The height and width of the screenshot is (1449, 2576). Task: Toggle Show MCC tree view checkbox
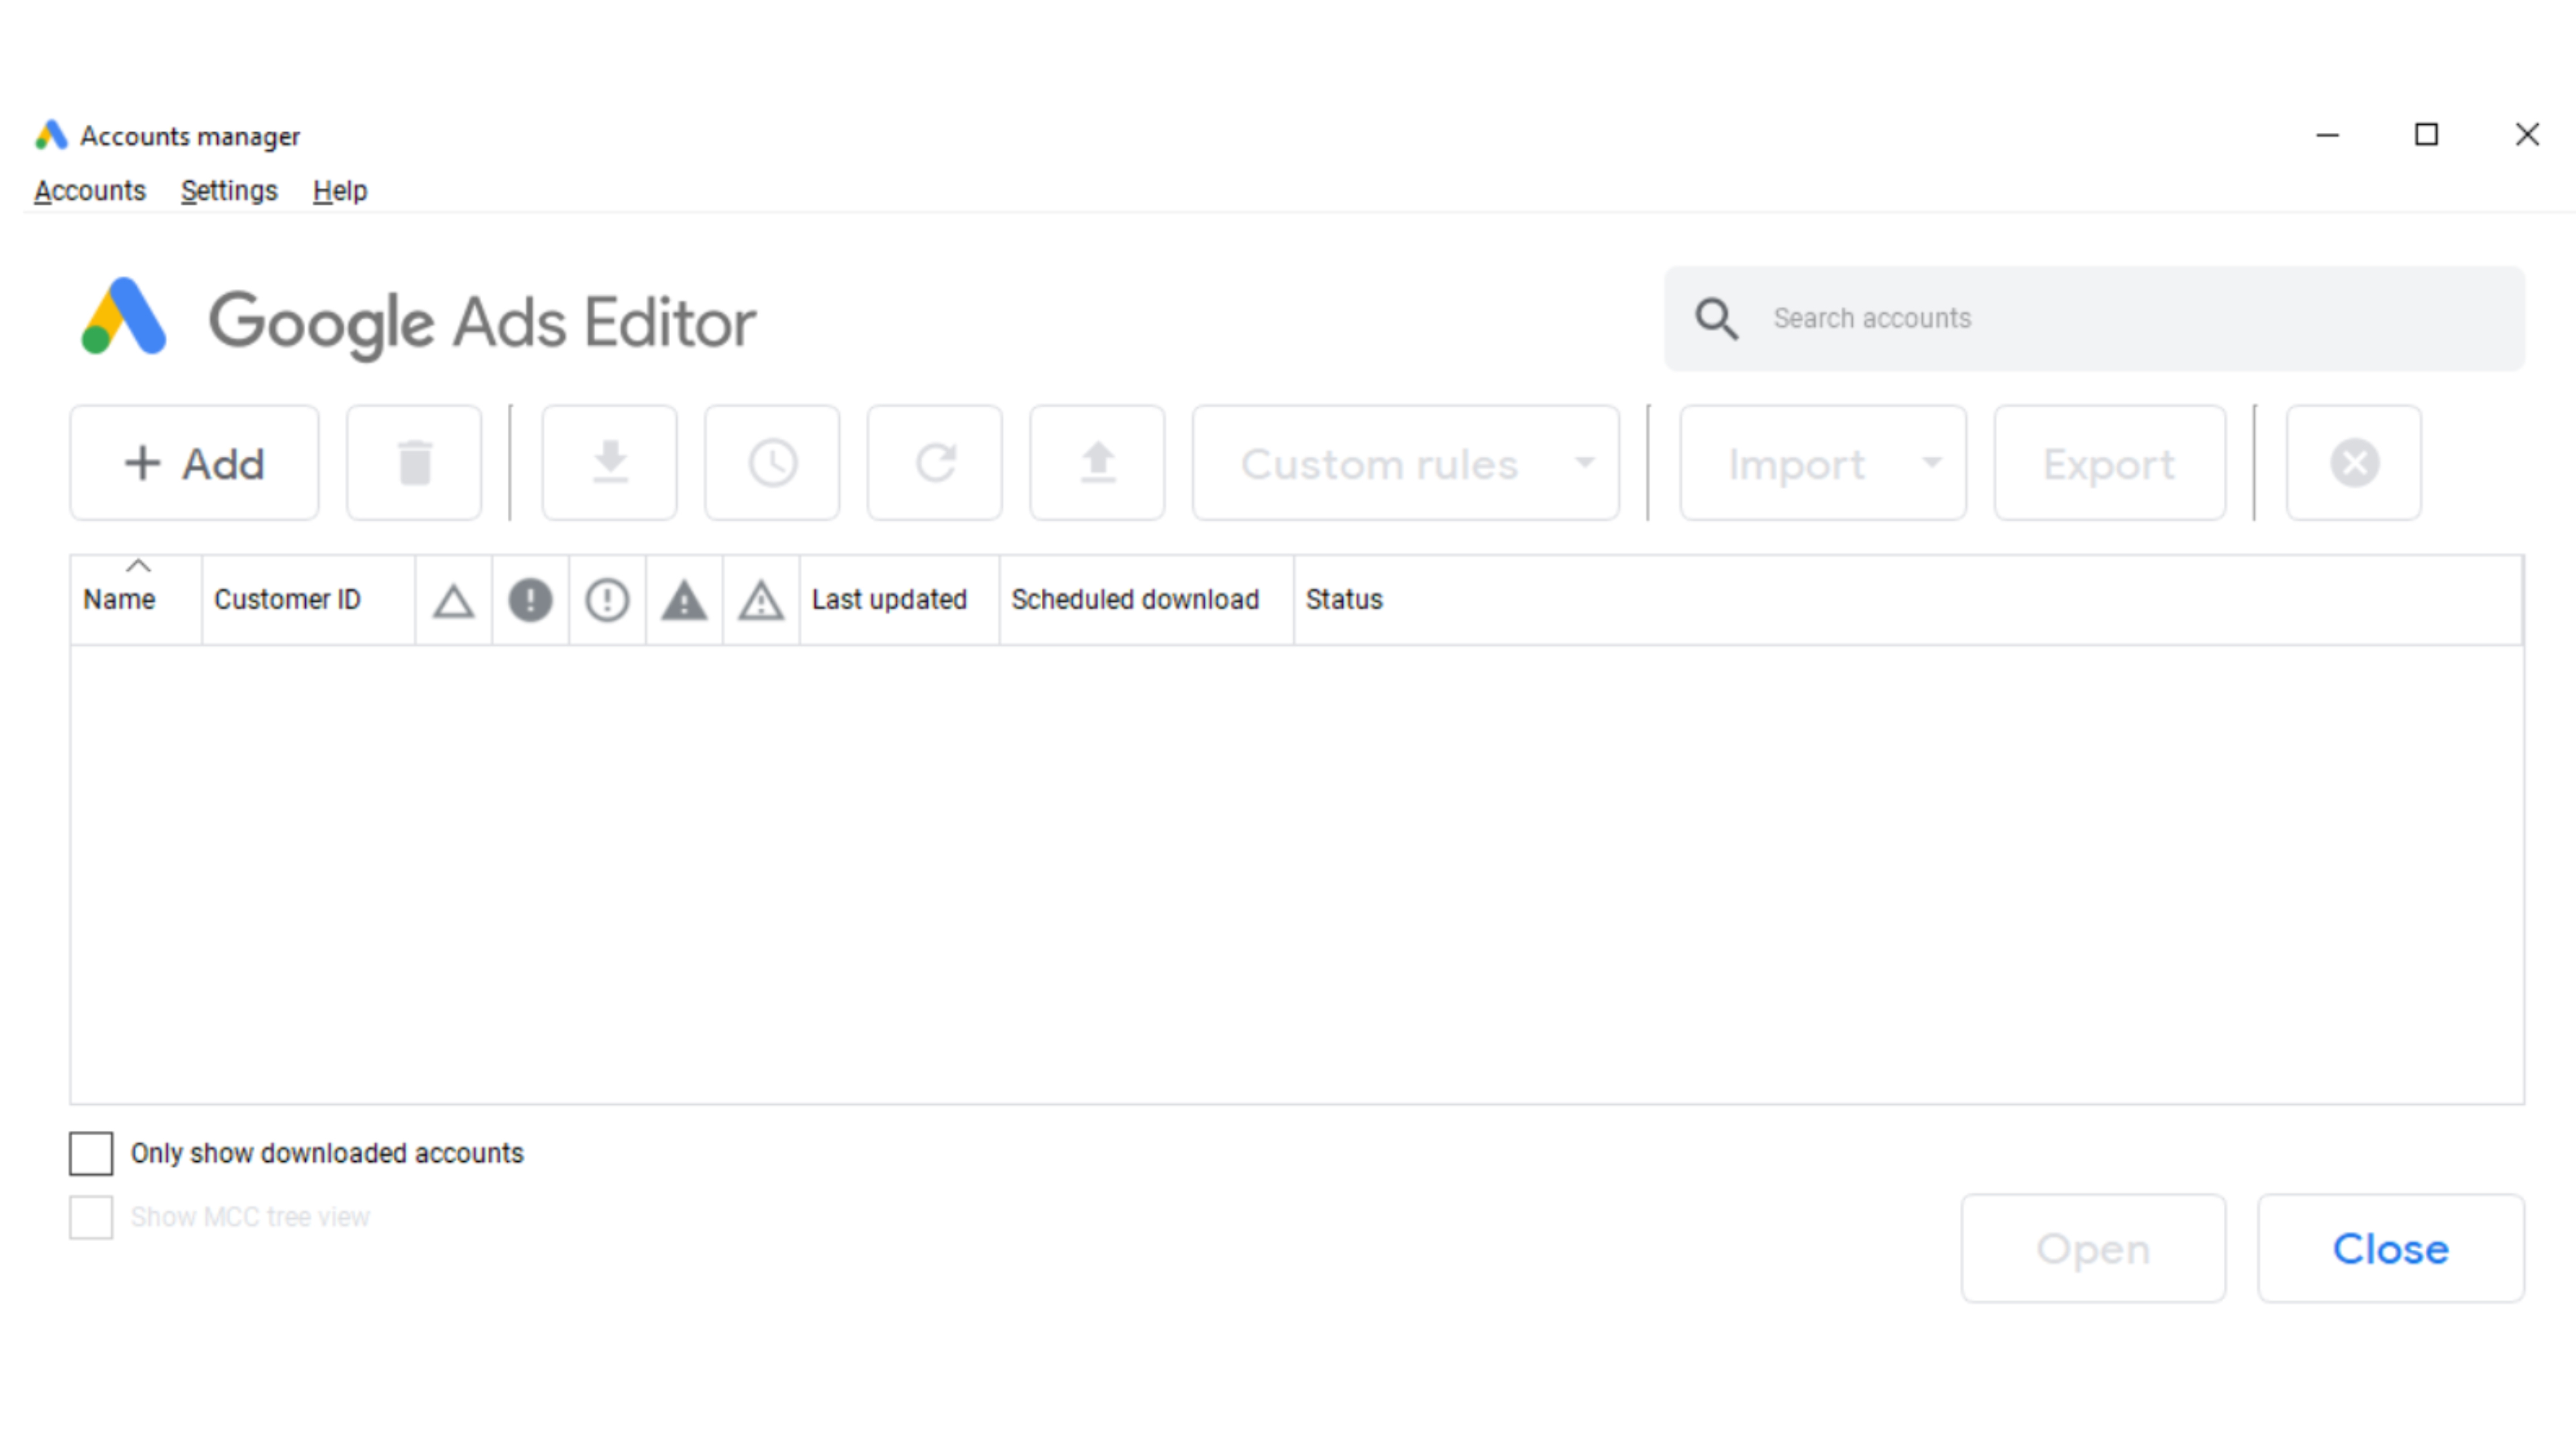point(91,1217)
